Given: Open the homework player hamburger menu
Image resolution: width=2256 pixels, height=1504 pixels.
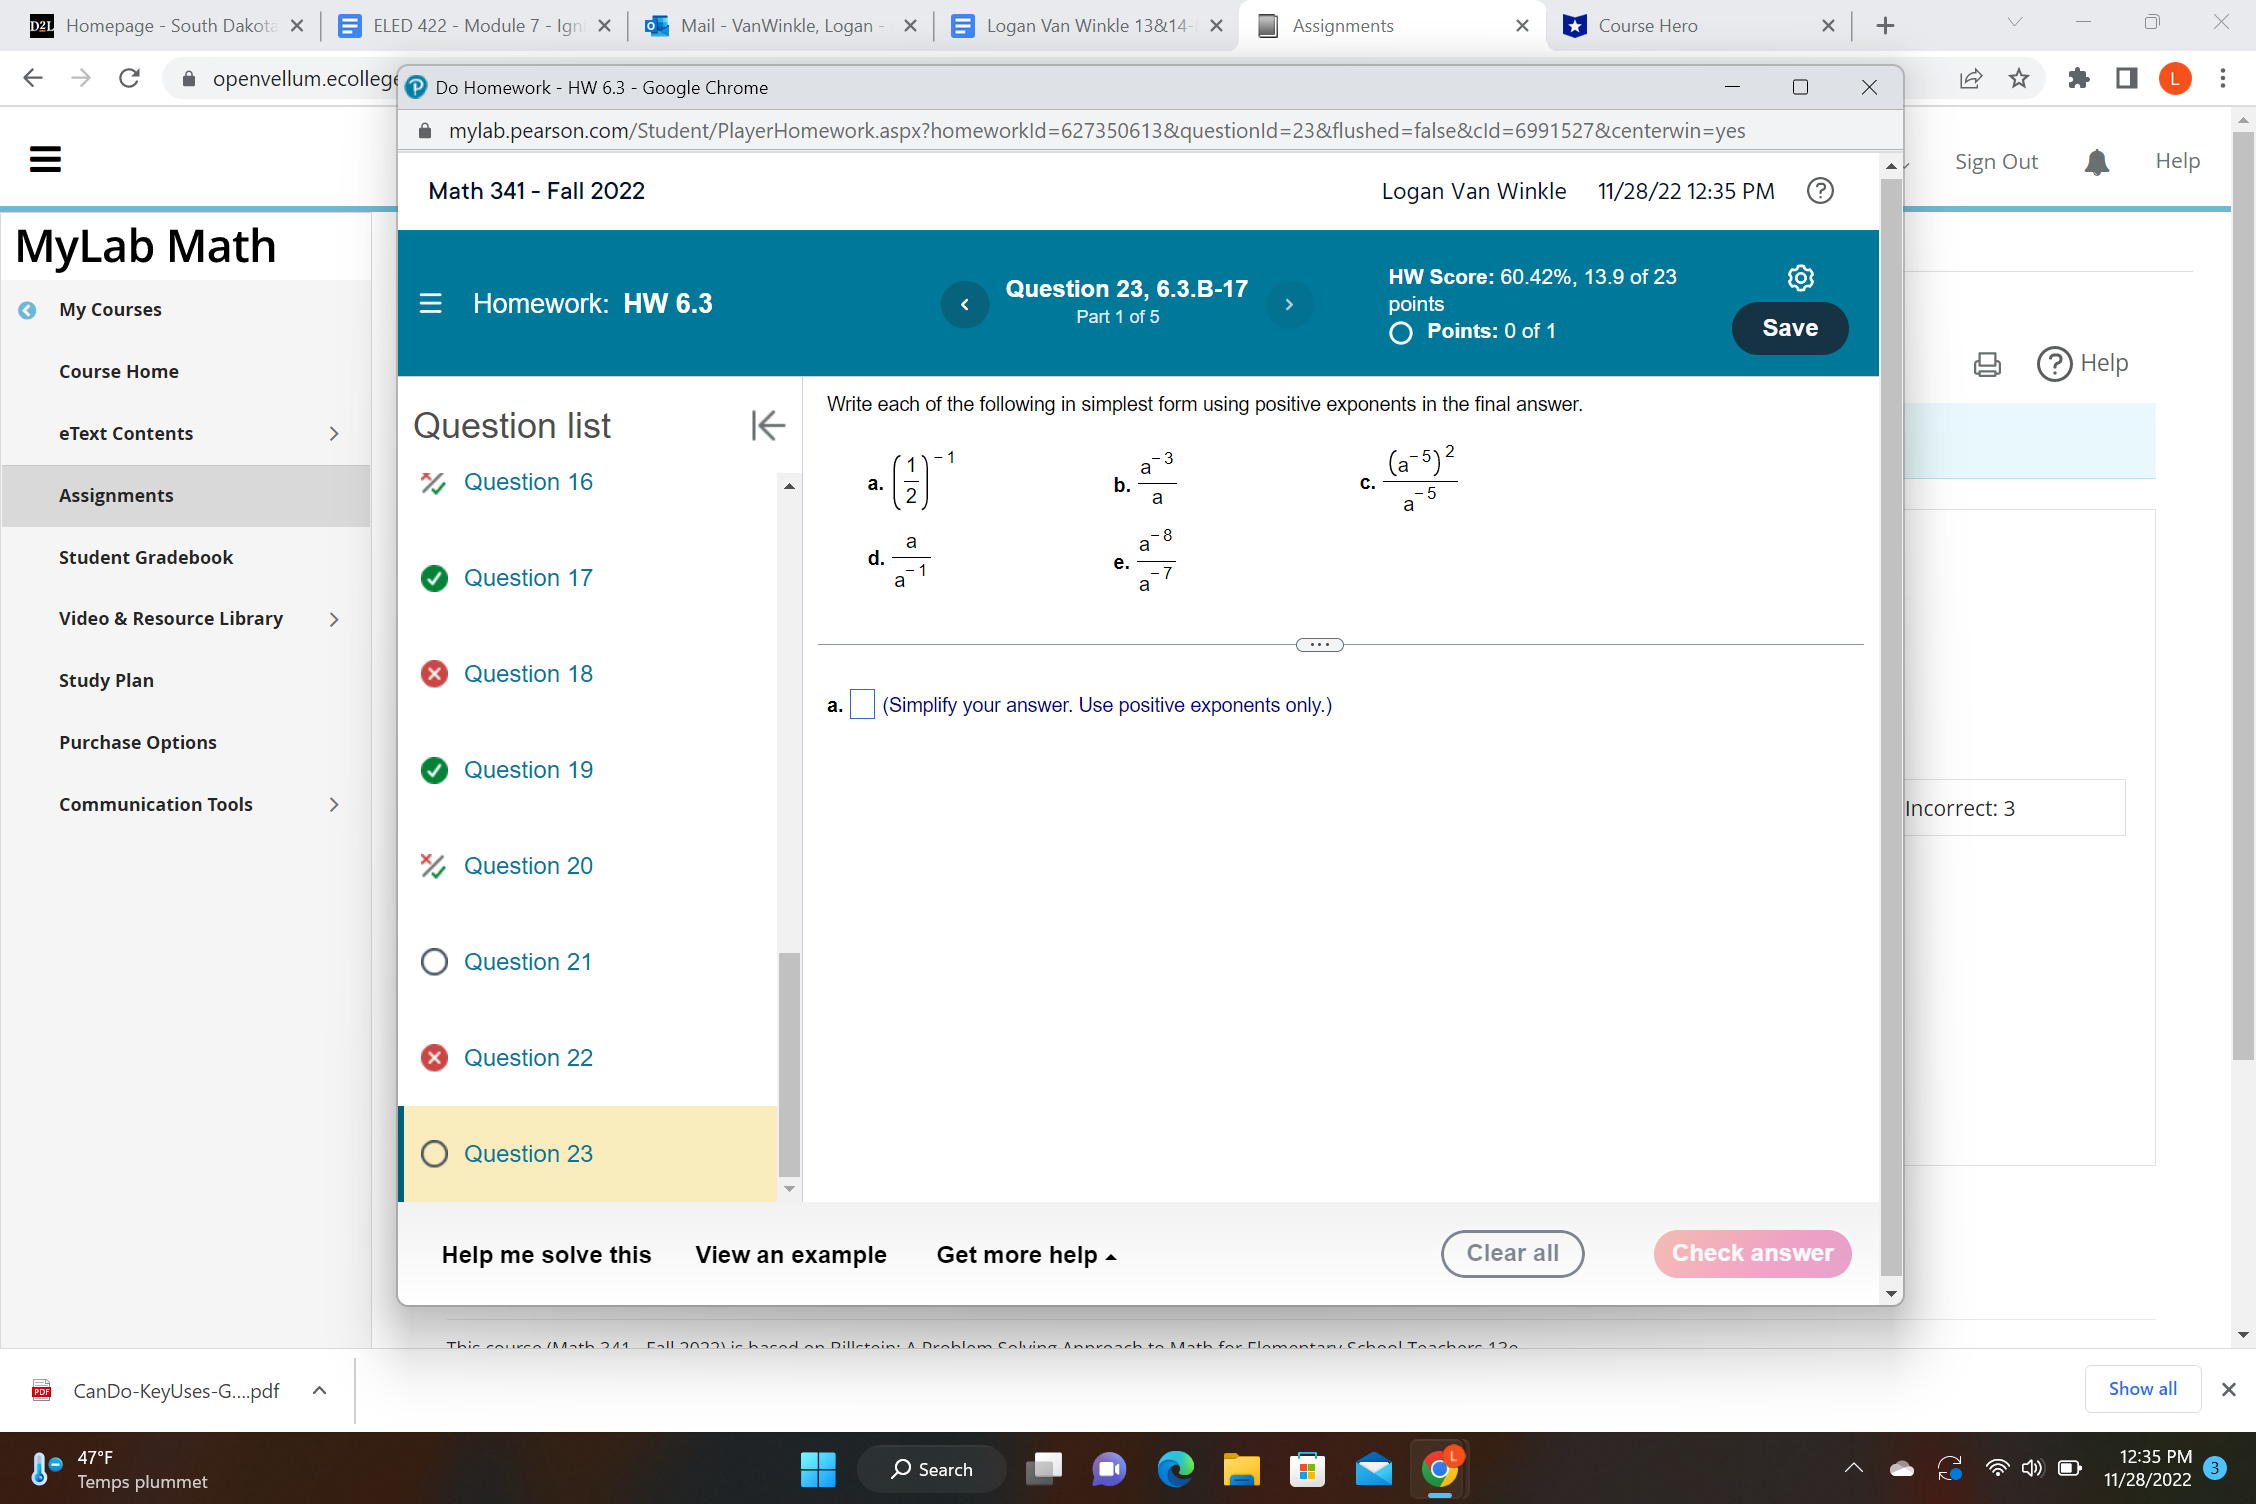Looking at the screenshot, I should click(x=430, y=303).
